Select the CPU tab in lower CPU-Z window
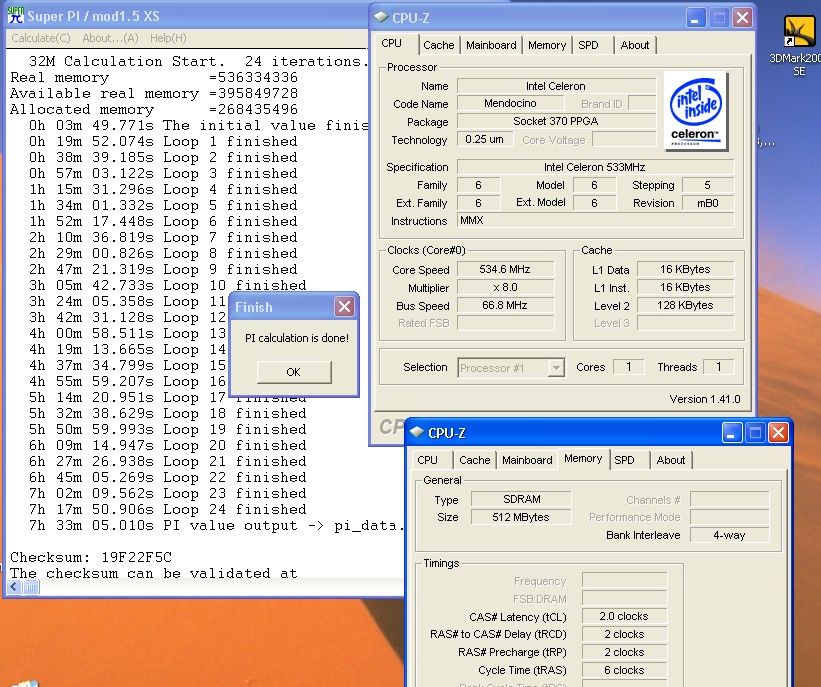The image size is (821, 687). 427,460
